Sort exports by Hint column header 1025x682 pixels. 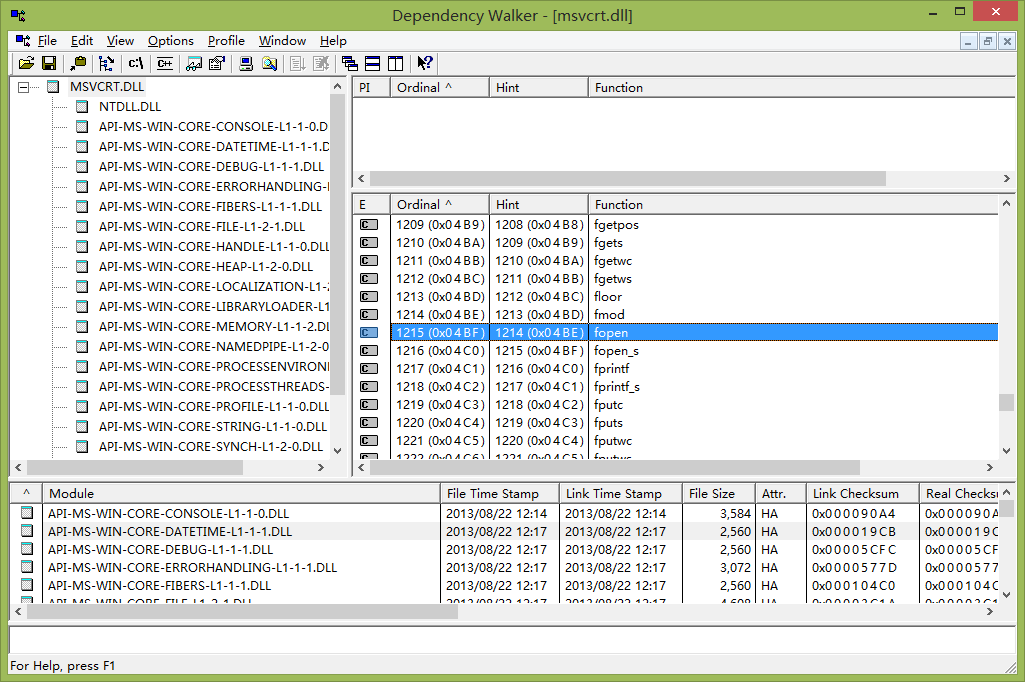point(539,205)
